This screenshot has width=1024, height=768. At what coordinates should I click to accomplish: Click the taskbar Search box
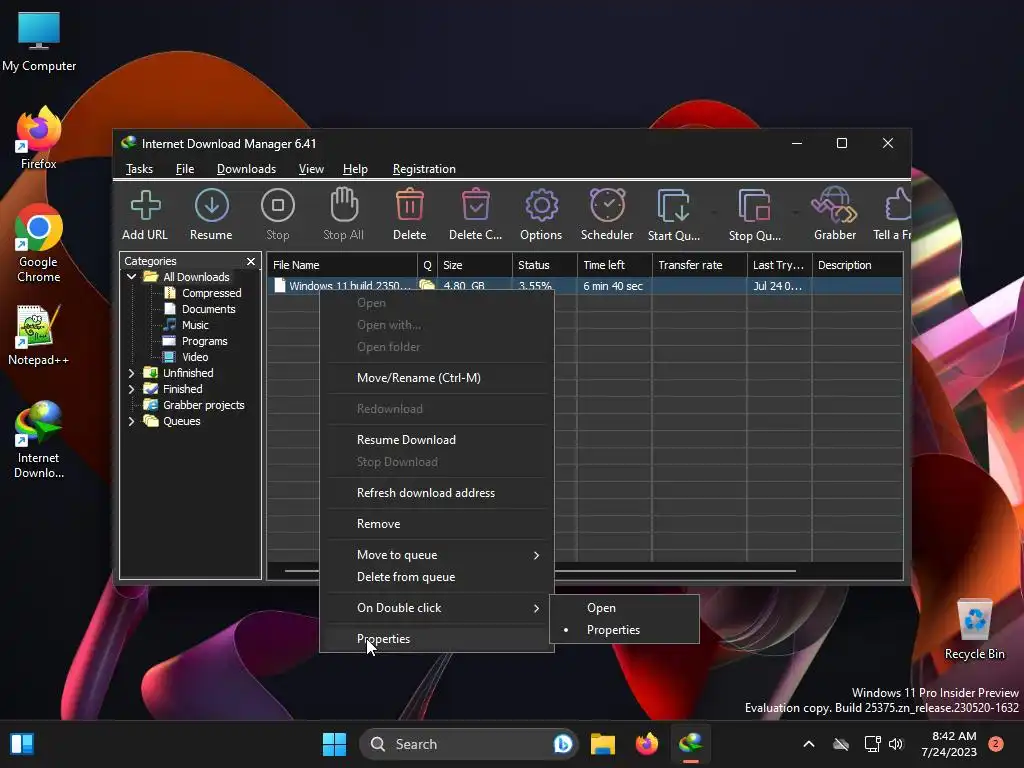tap(468, 744)
